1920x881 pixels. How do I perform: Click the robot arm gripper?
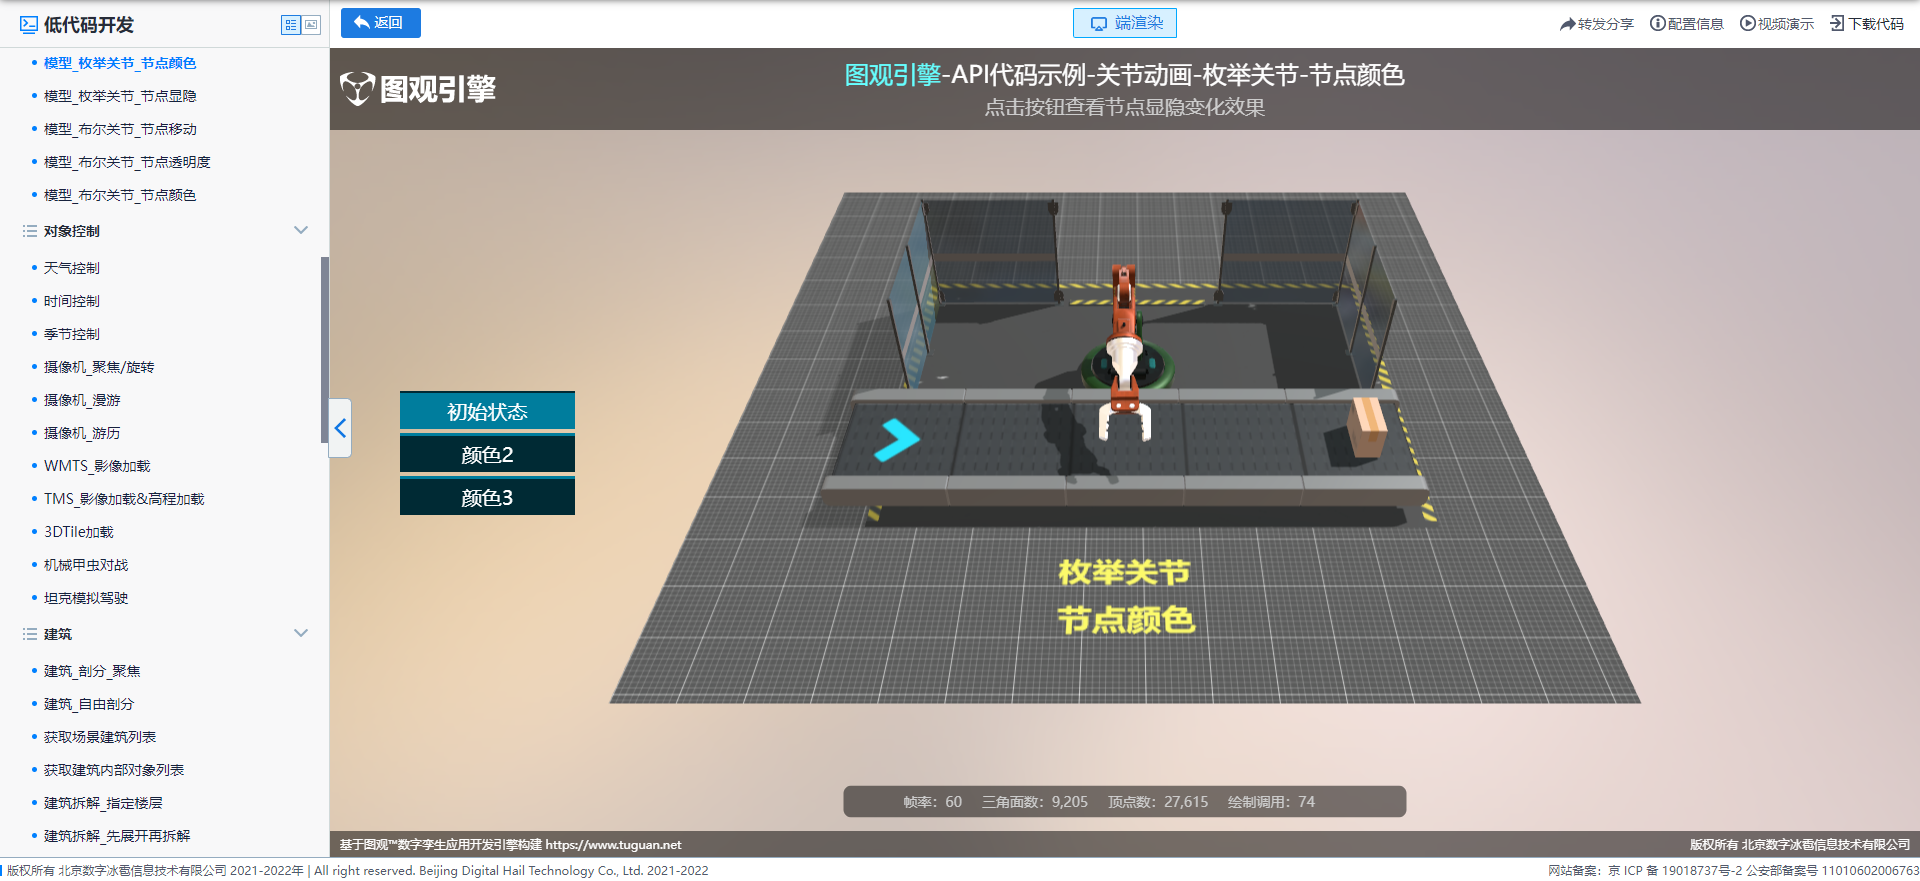(x=1125, y=419)
